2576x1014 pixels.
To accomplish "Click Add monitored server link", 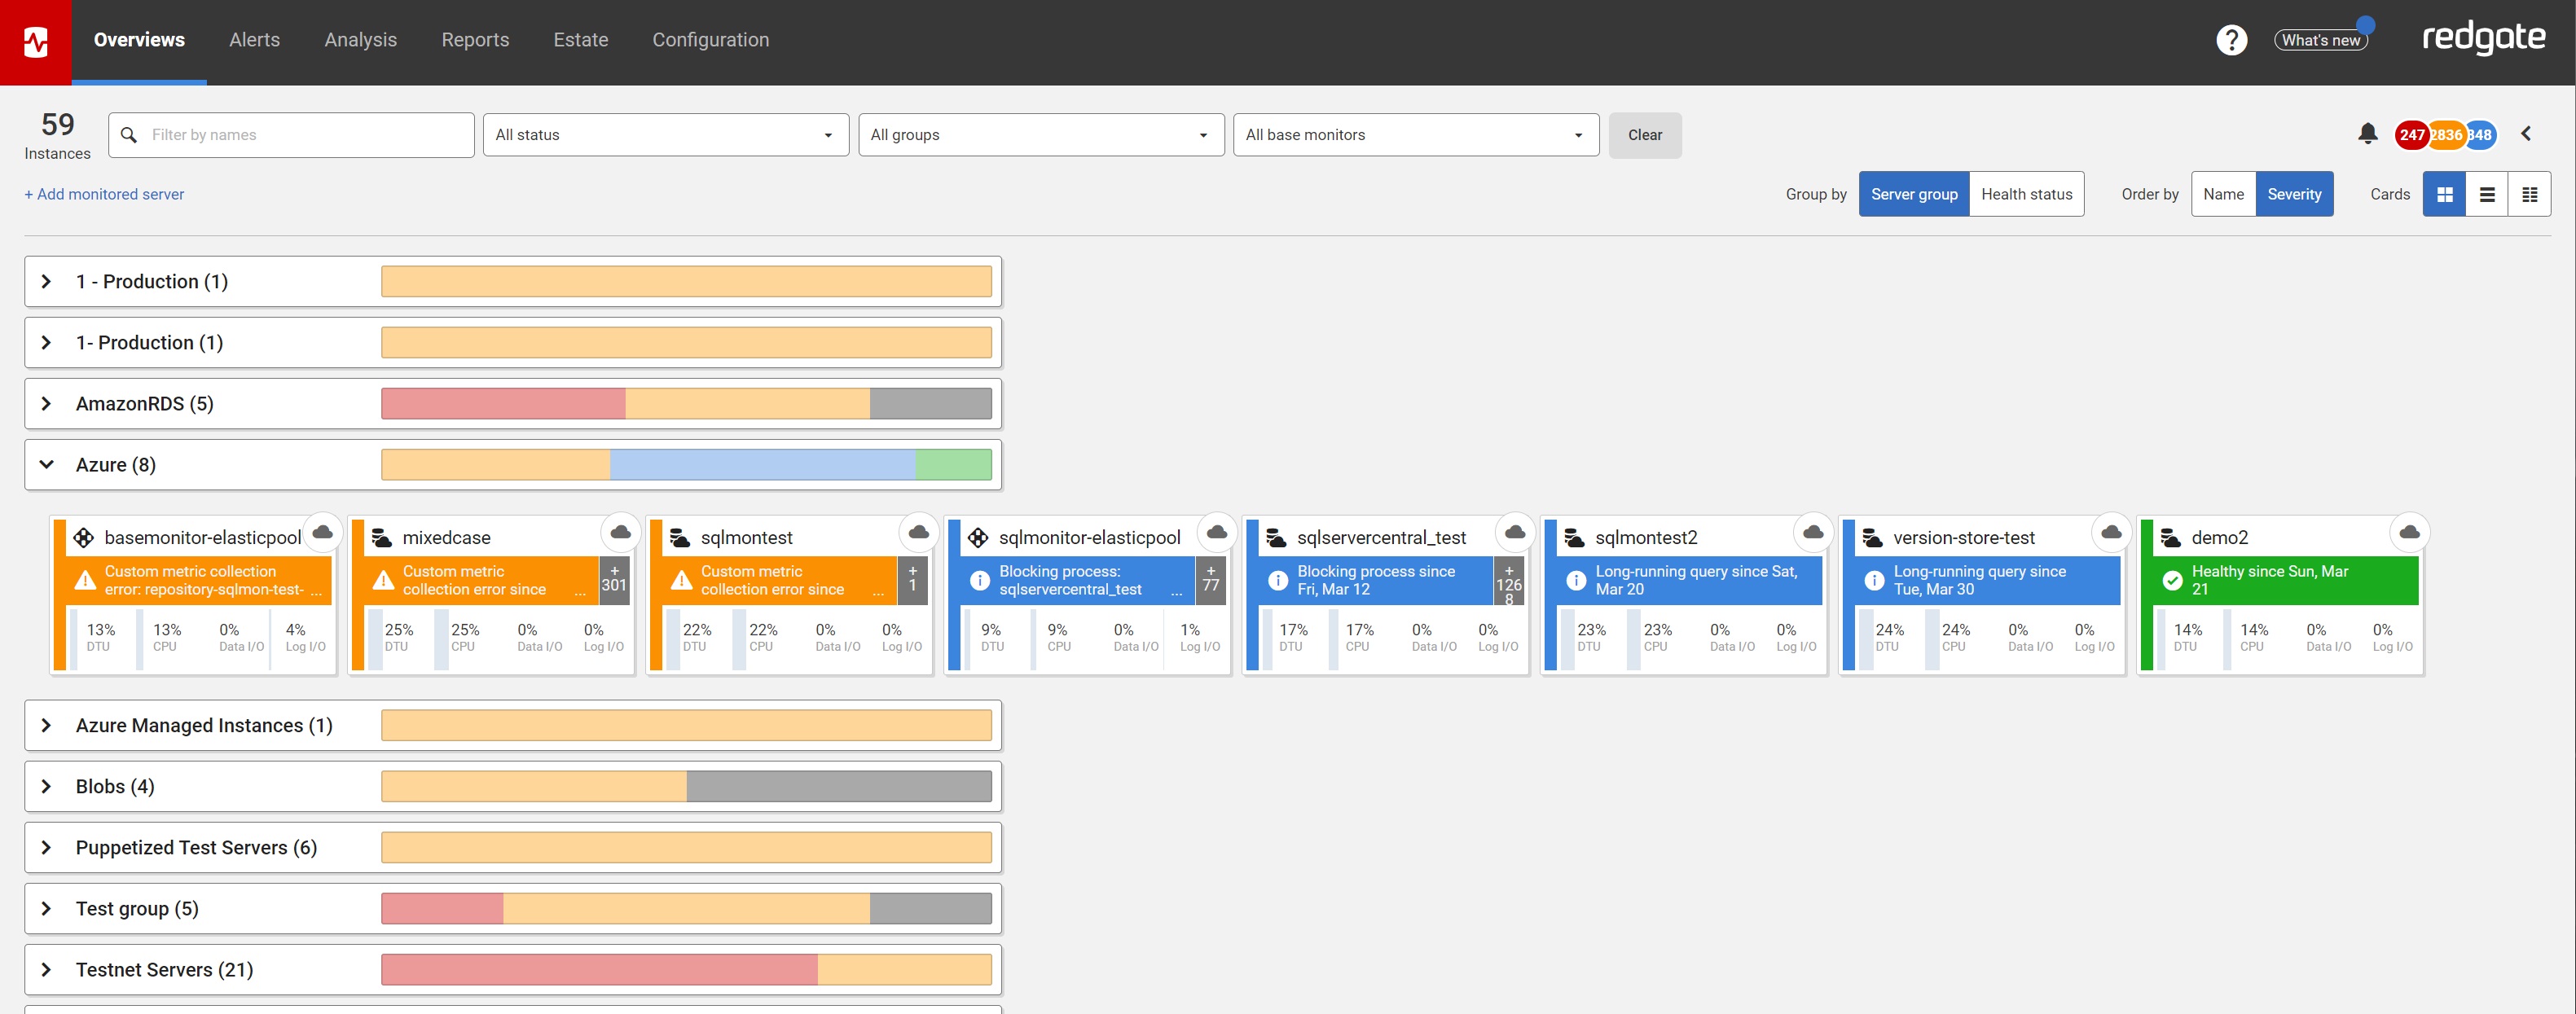I will point(104,195).
